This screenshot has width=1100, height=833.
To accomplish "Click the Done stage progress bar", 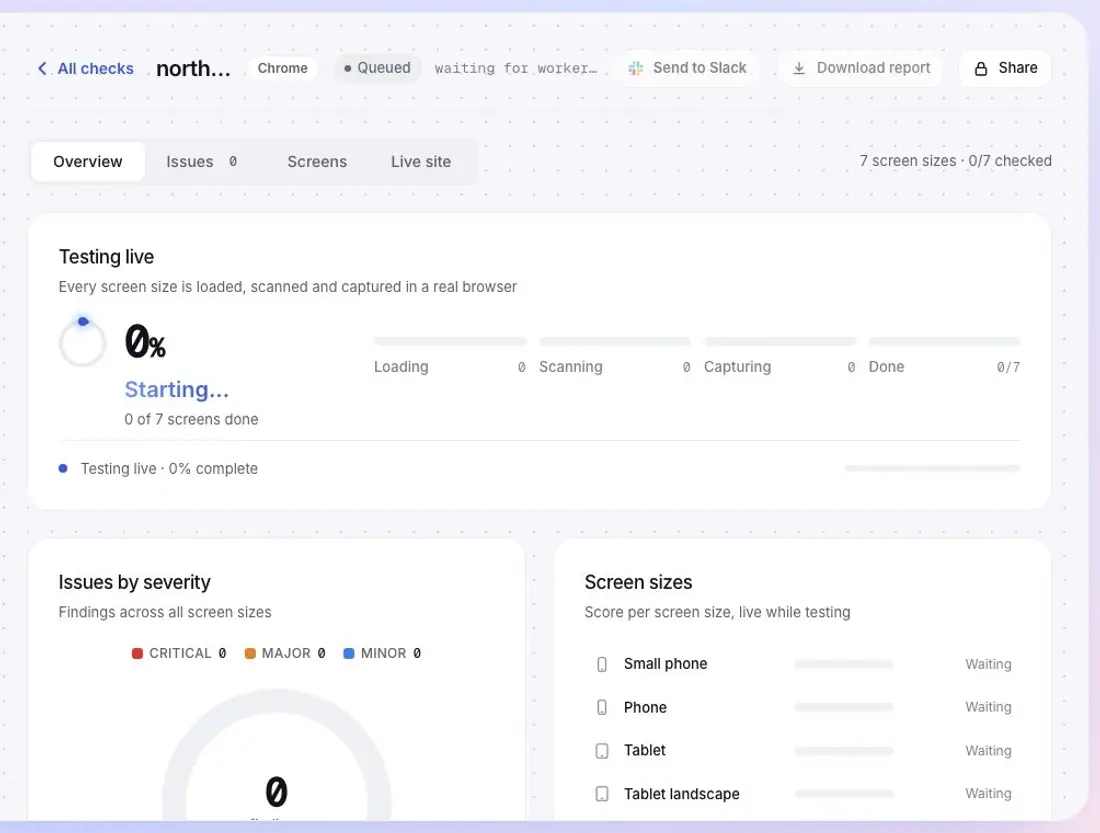I will [944, 341].
